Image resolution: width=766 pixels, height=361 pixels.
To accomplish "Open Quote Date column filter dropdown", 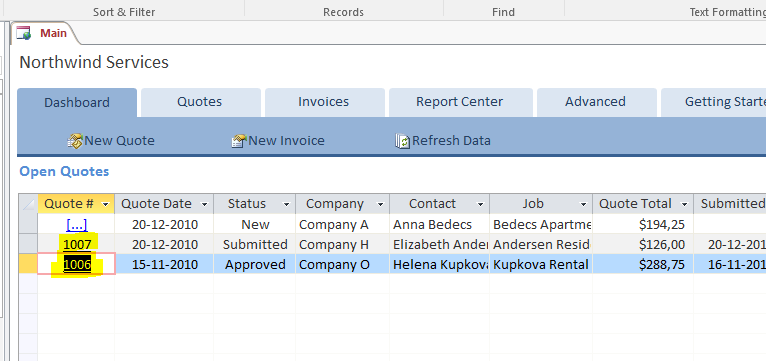I will [x=204, y=204].
